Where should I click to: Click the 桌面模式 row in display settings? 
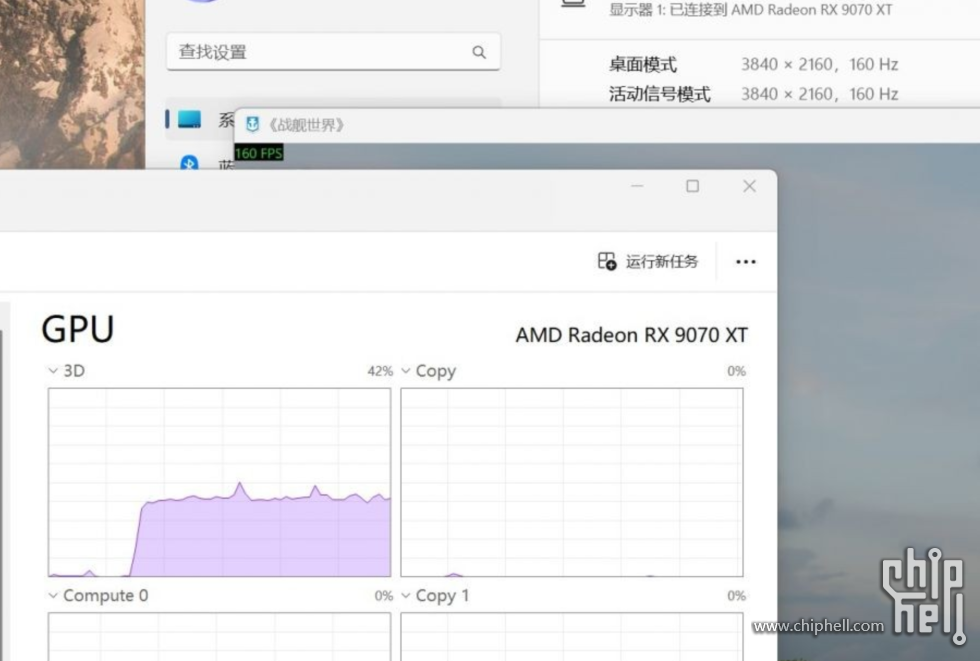coord(753,64)
